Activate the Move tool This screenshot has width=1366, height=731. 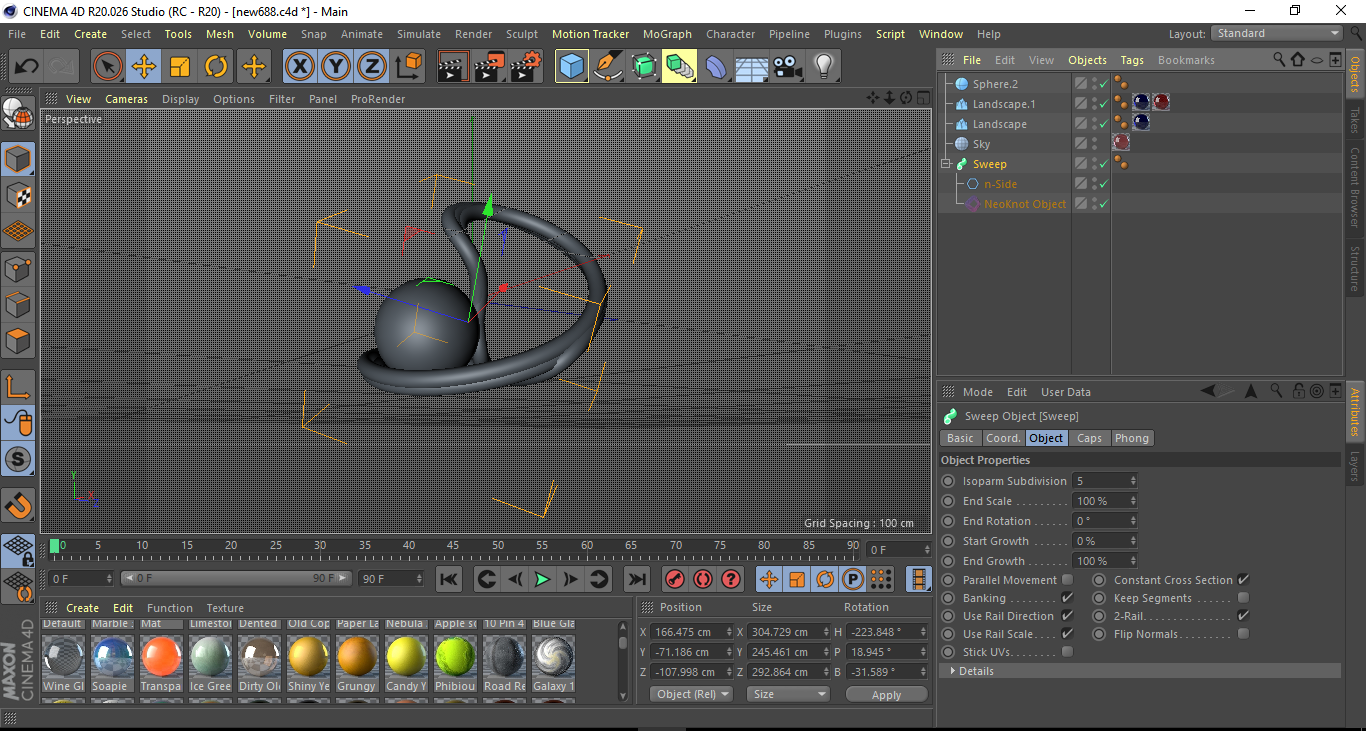click(144, 67)
